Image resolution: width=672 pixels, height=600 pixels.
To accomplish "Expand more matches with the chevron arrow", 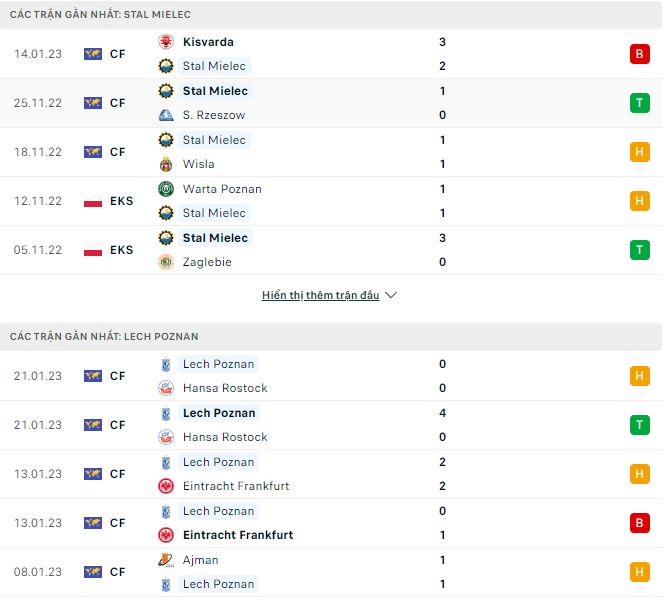I will (391, 296).
